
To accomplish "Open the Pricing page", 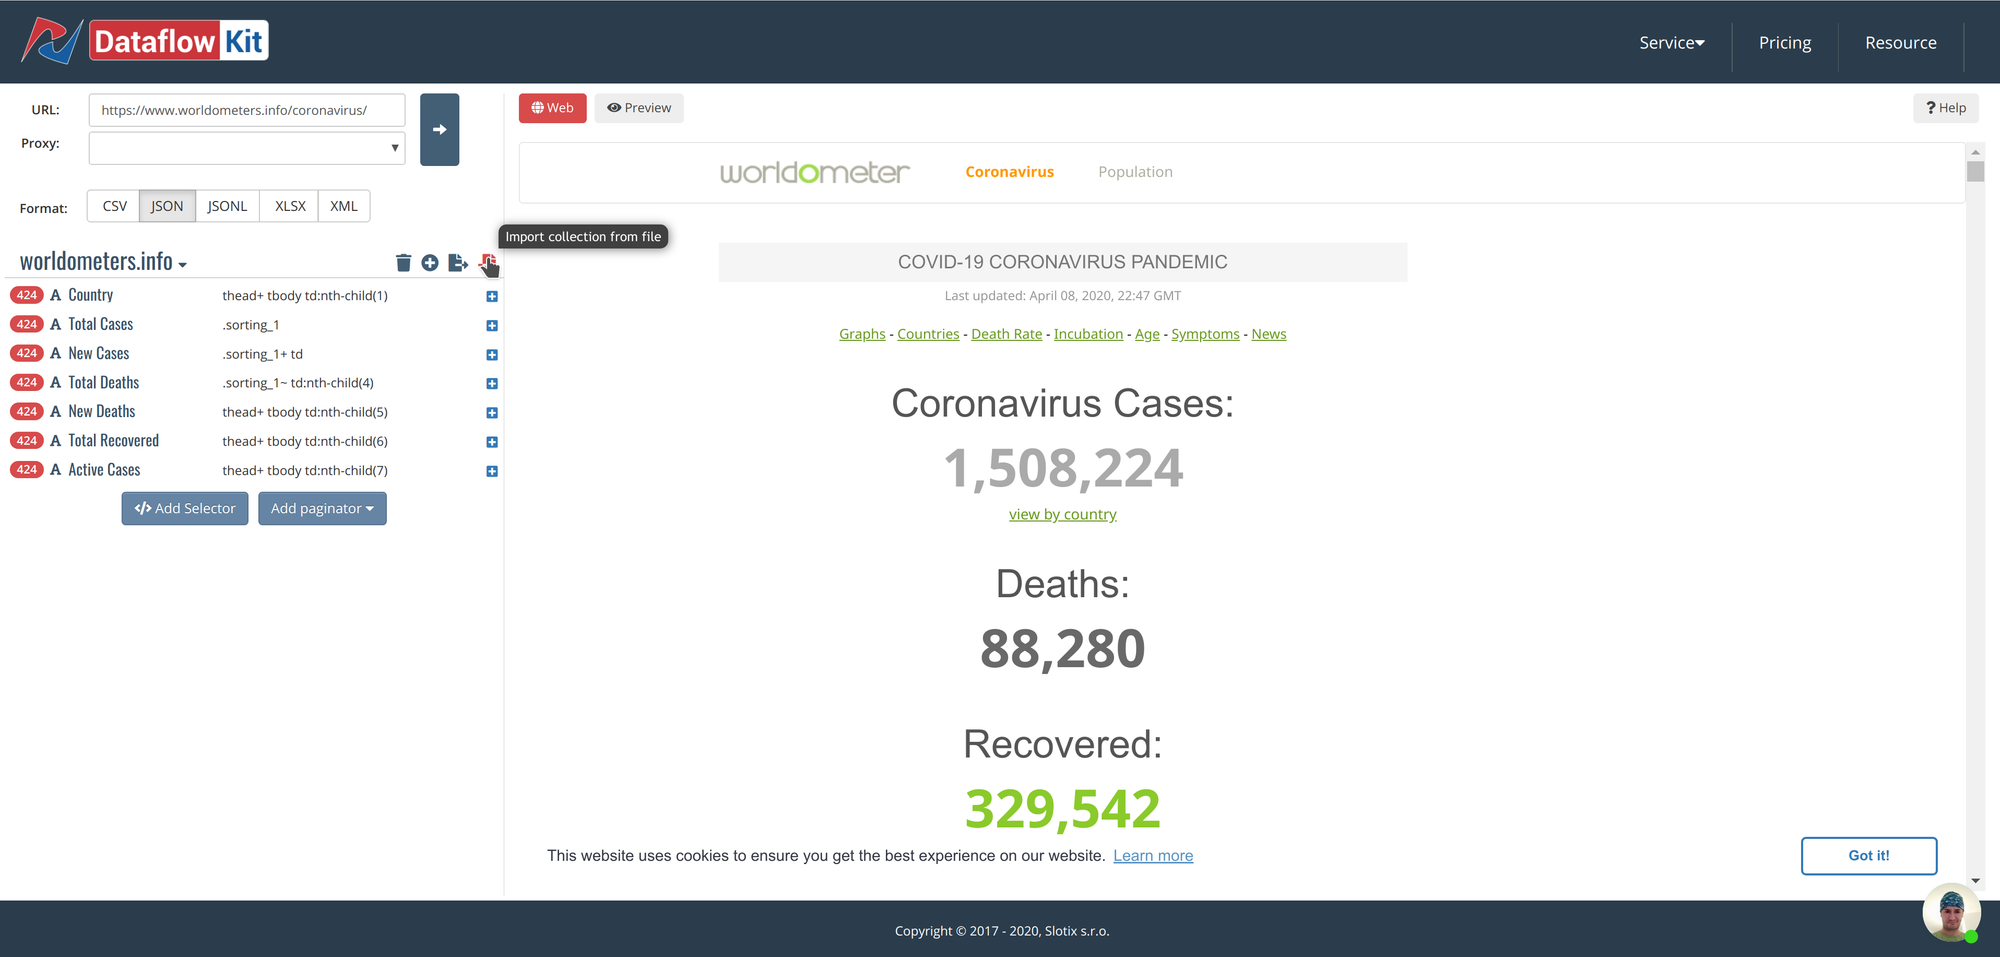I will click(x=1785, y=43).
